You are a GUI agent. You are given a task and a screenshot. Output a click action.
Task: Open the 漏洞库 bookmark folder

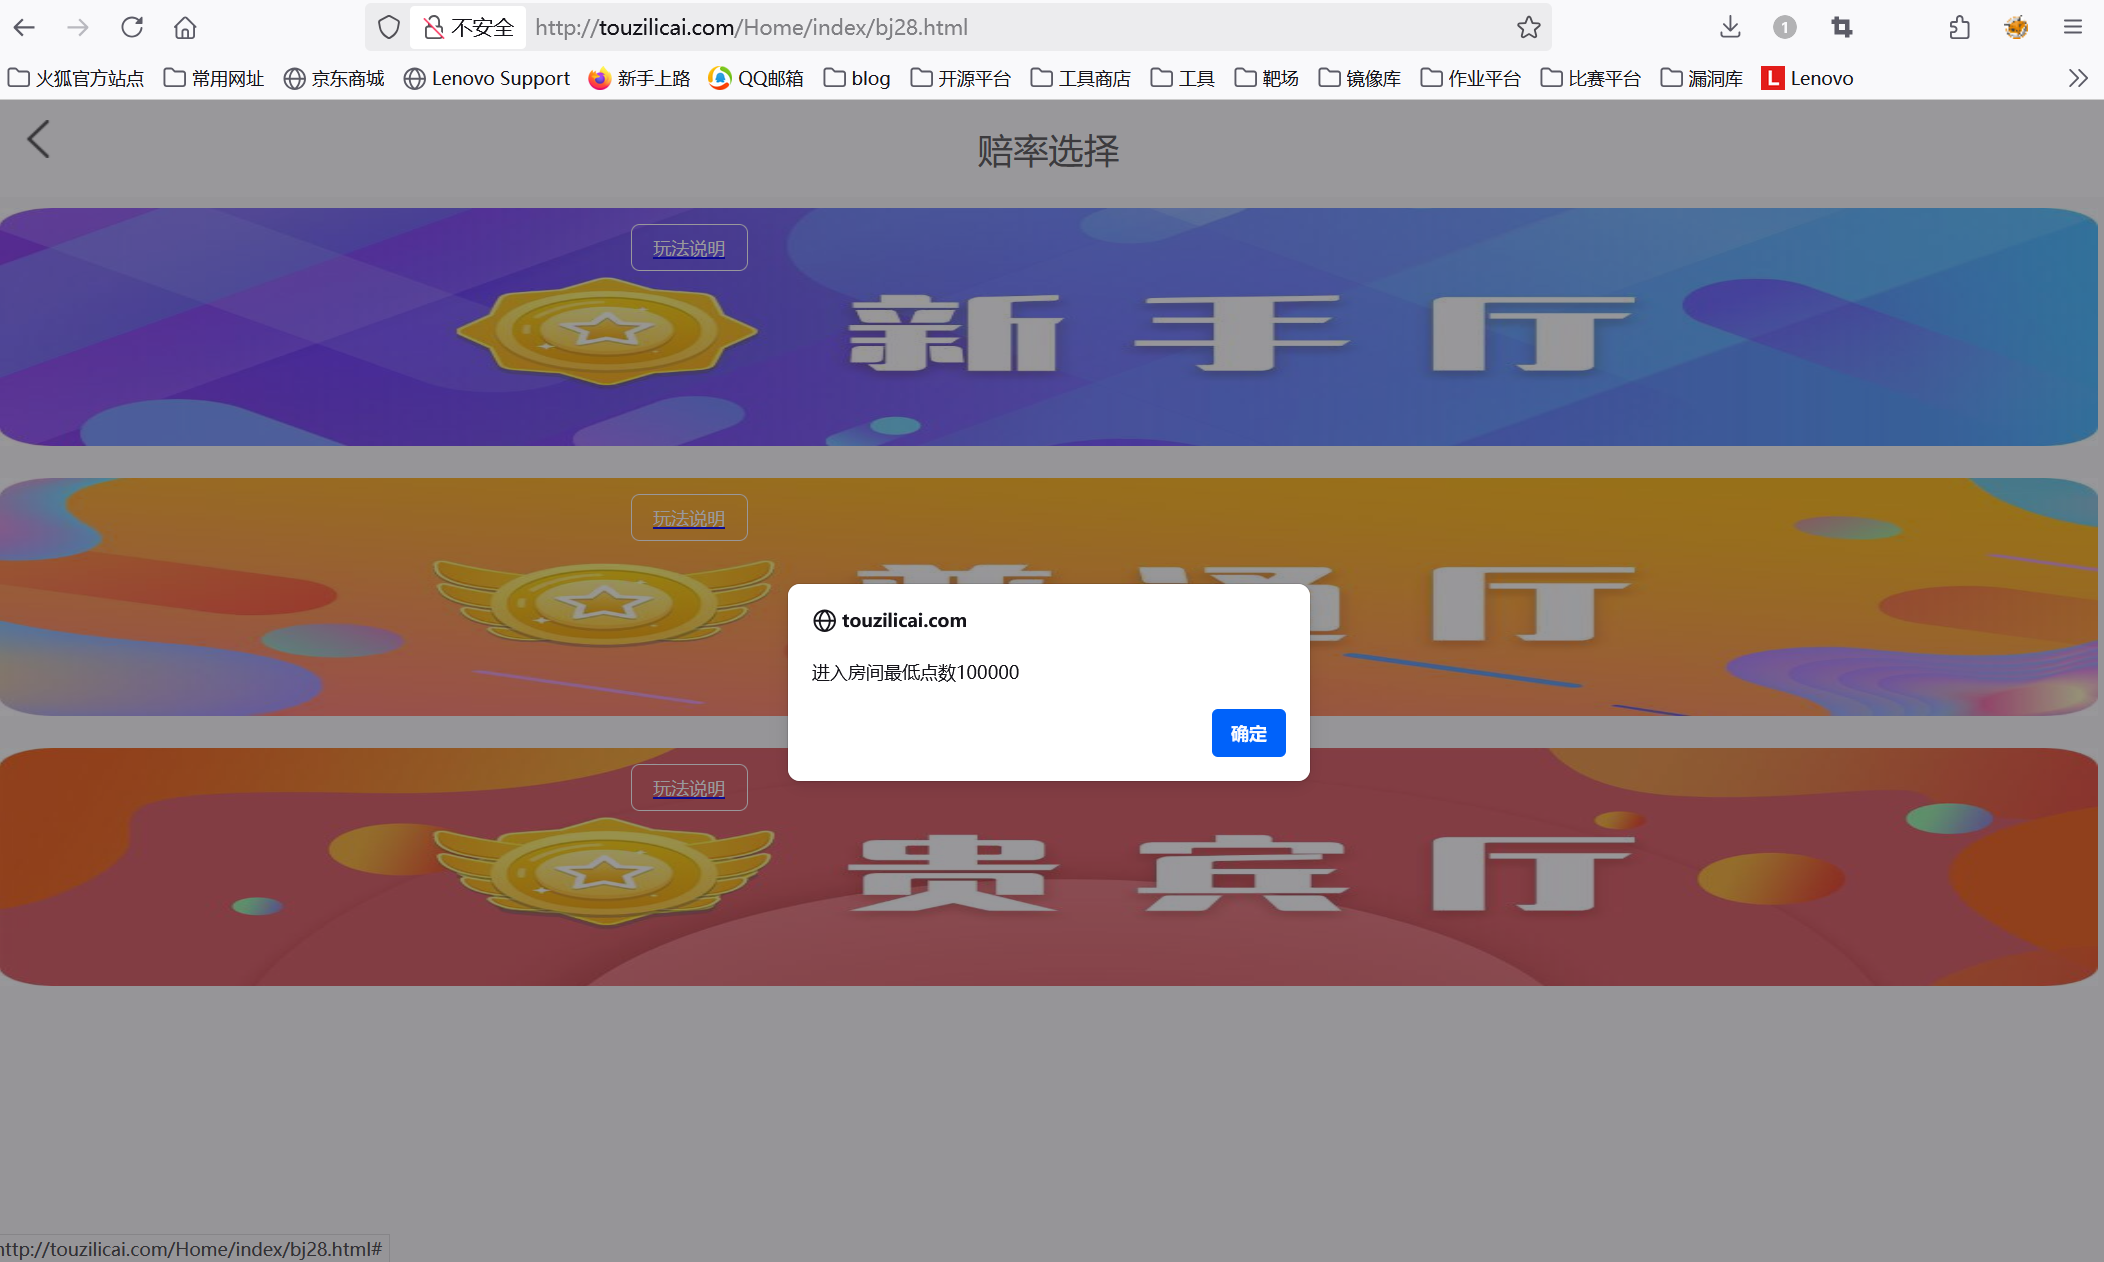tap(1701, 78)
